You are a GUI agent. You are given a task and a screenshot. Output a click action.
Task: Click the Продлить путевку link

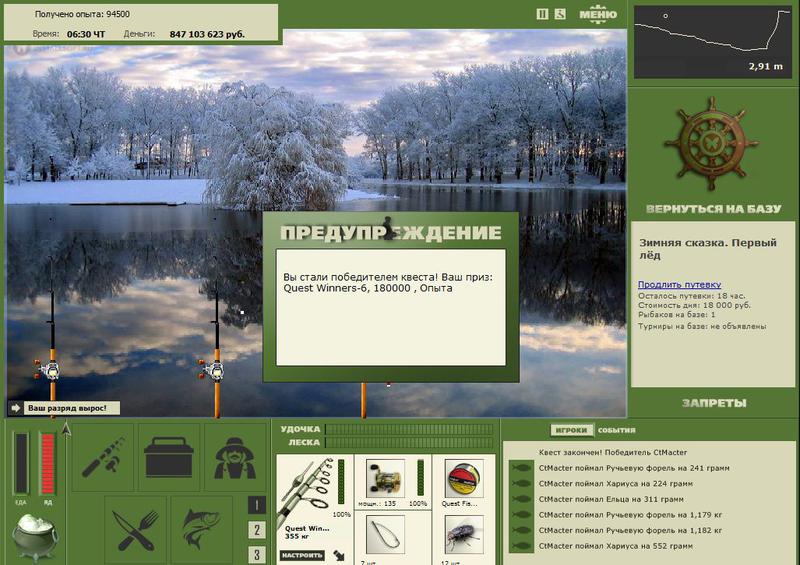point(679,284)
